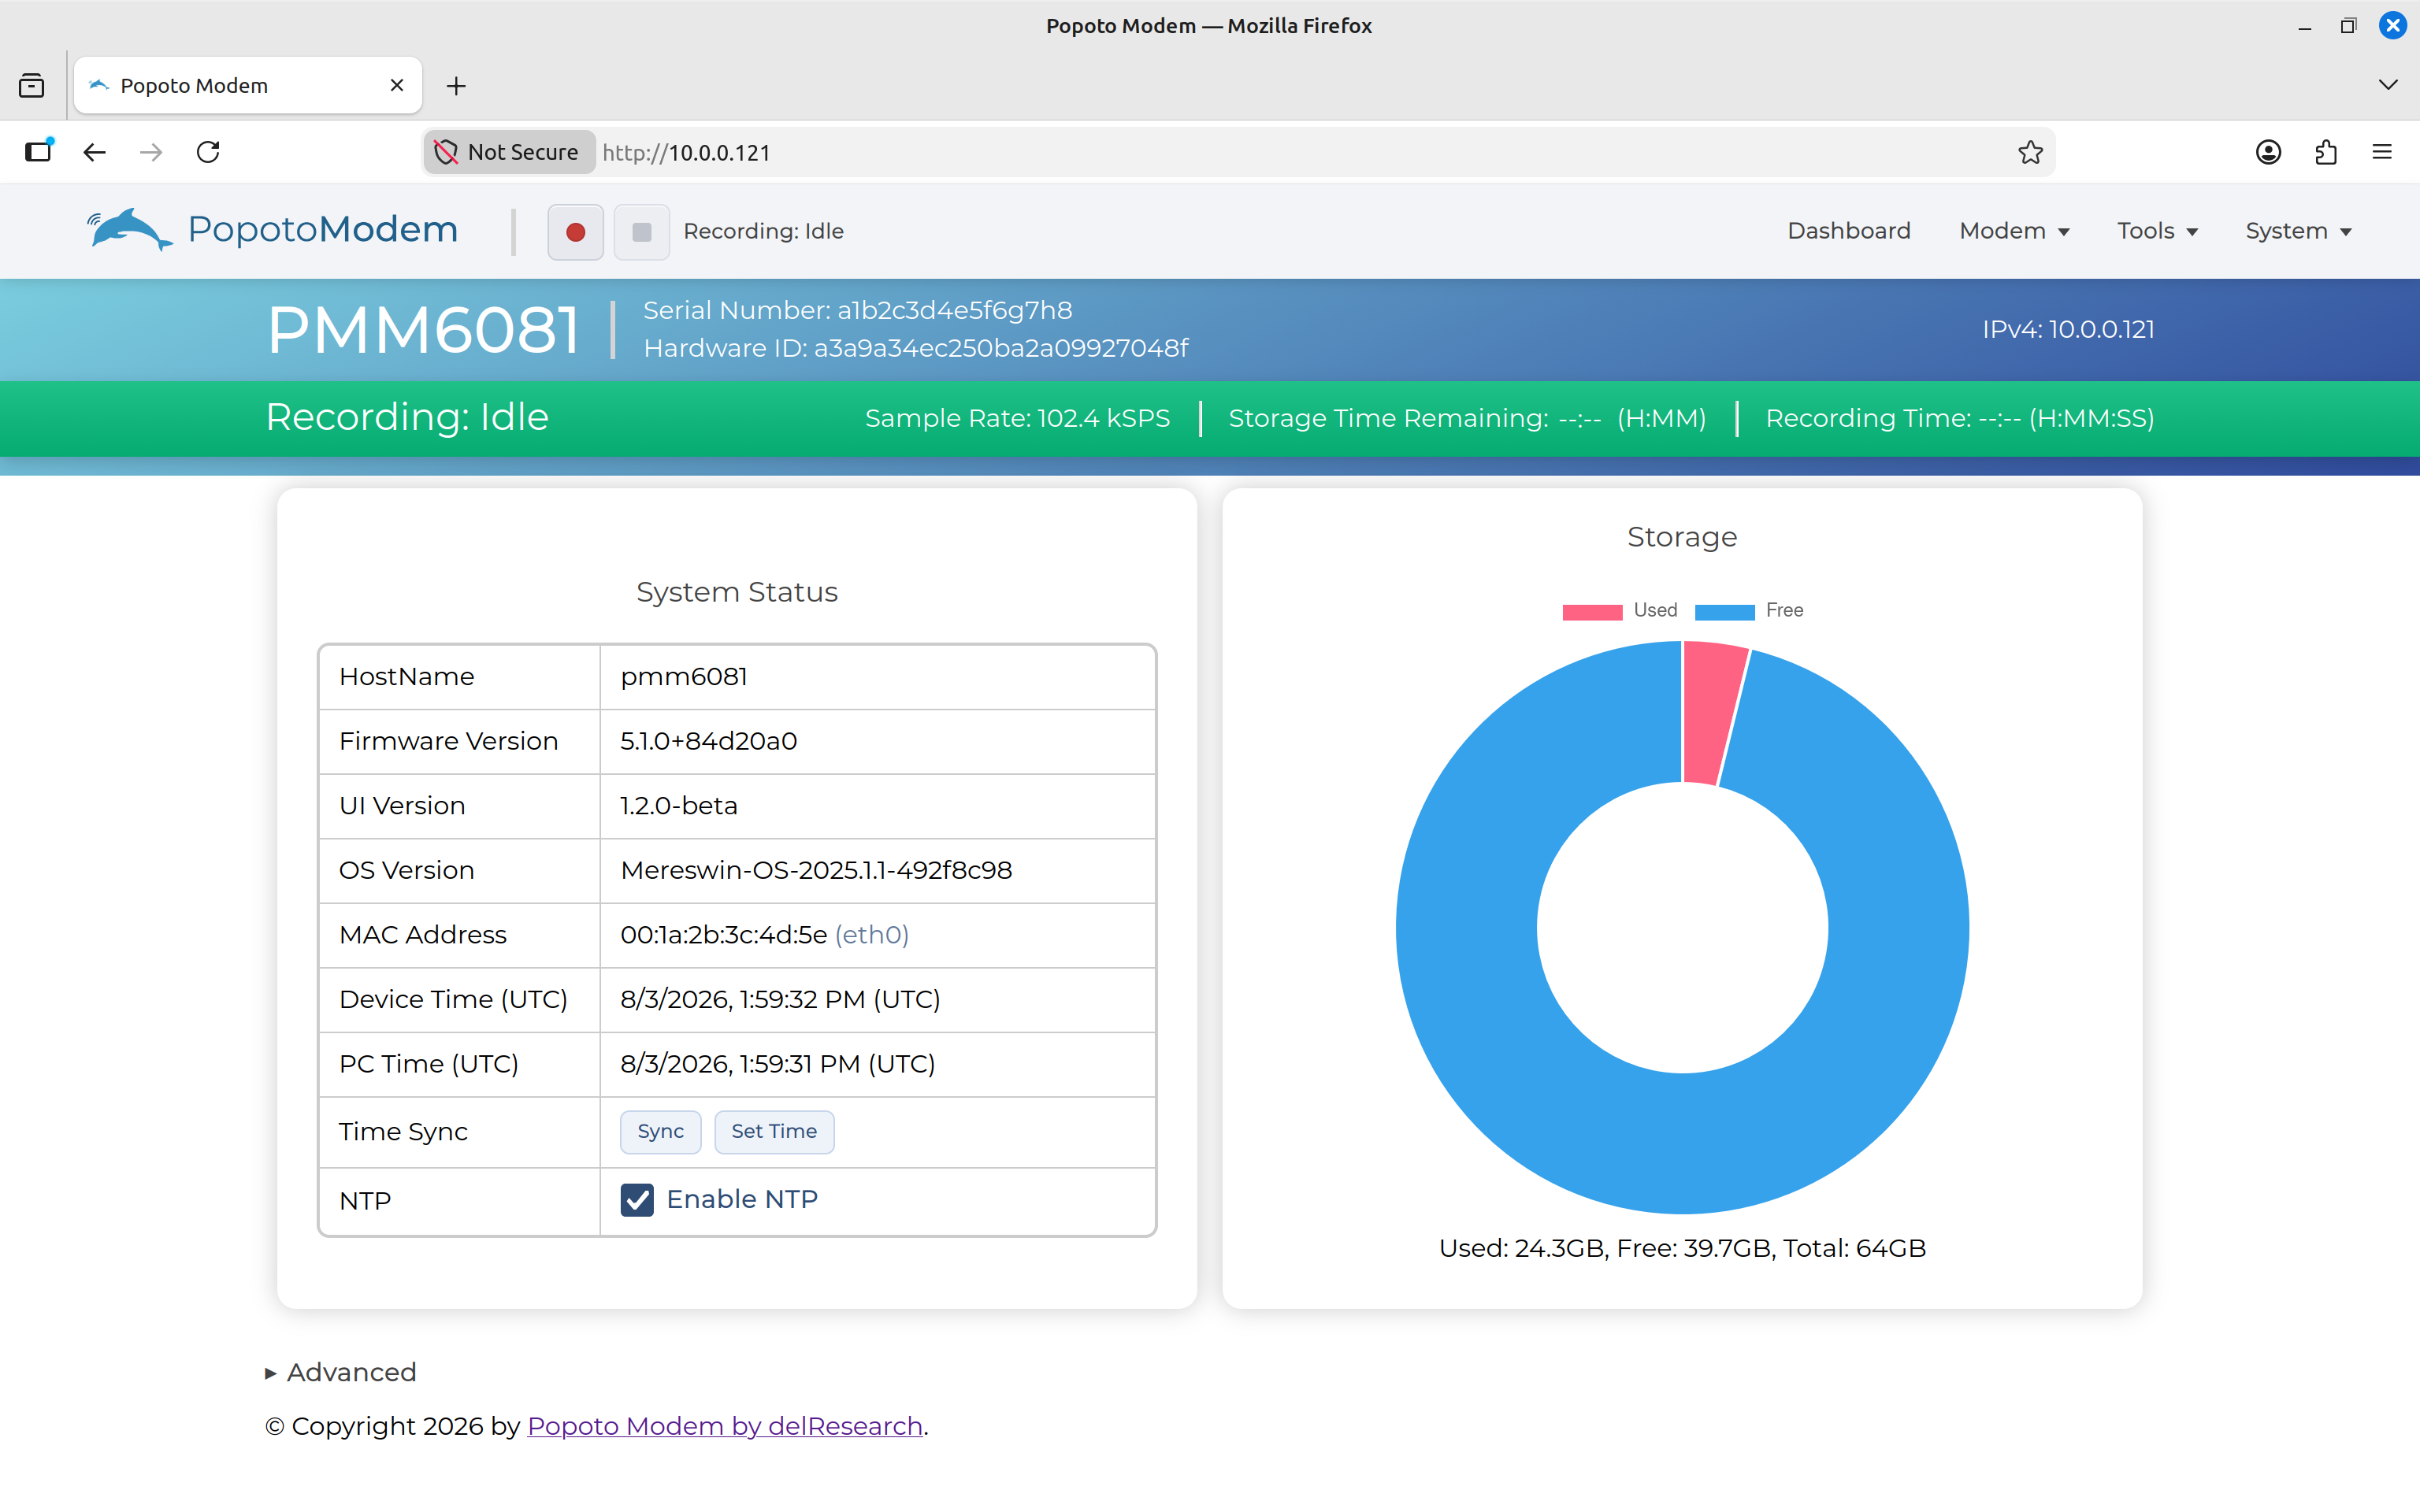The width and height of the screenshot is (2420, 1512).
Task: Click the pink Used slice of storage donut
Action: (1712, 715)
